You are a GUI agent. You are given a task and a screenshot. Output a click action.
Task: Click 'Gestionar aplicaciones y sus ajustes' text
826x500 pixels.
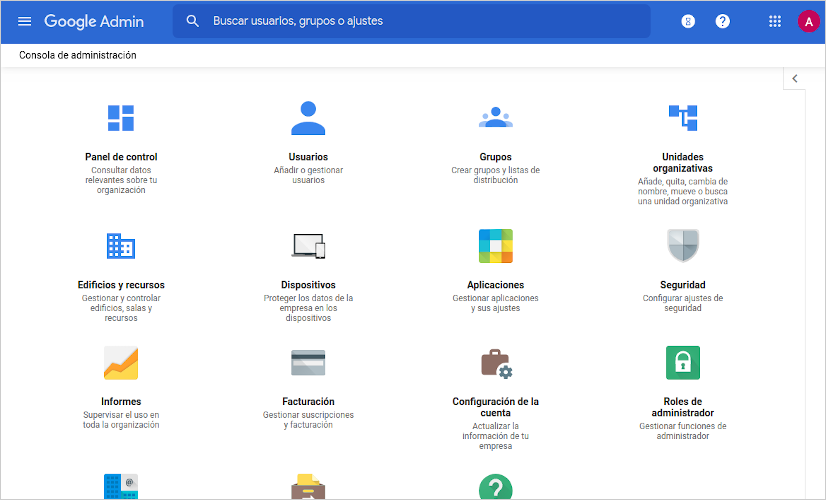point(496,303)
